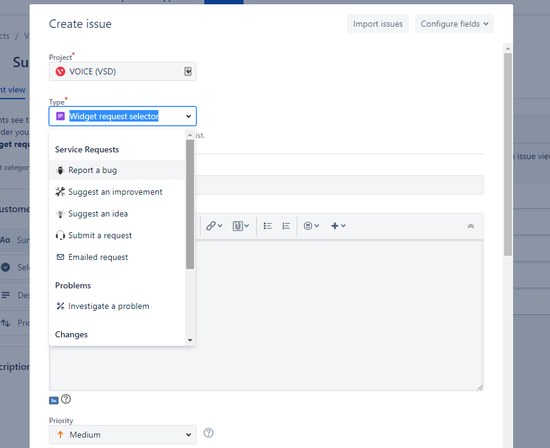Click the icon beside Investigate a problem
The height and width of the screenshot is (448, 550).
pyautogui.click(x=60, y=306)
